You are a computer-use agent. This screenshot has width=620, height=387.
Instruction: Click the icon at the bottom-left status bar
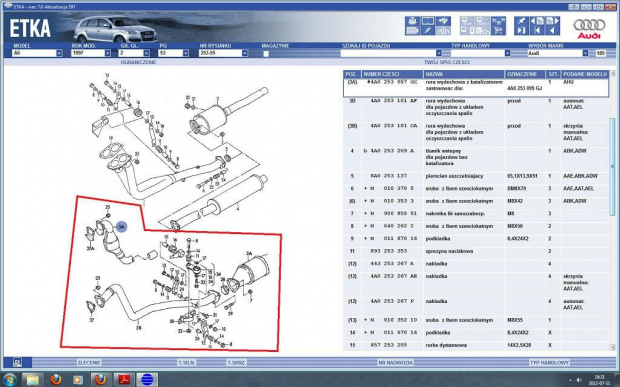[17, 362]
